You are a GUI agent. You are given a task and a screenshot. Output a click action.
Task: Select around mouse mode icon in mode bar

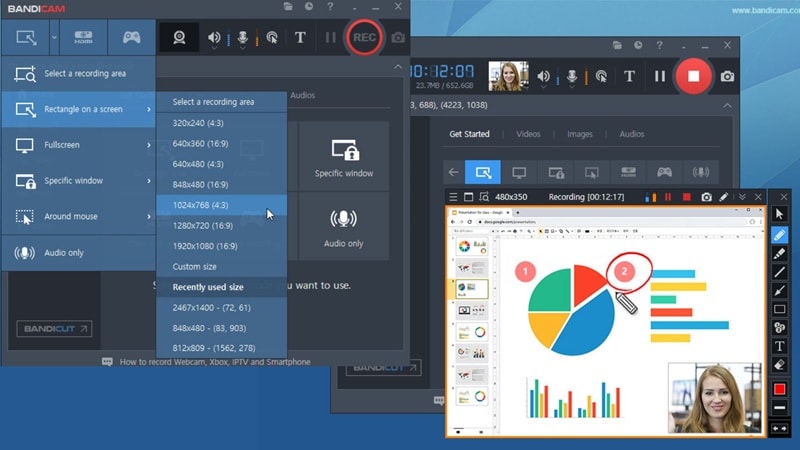pyautogui.click(x=592, y=172)
